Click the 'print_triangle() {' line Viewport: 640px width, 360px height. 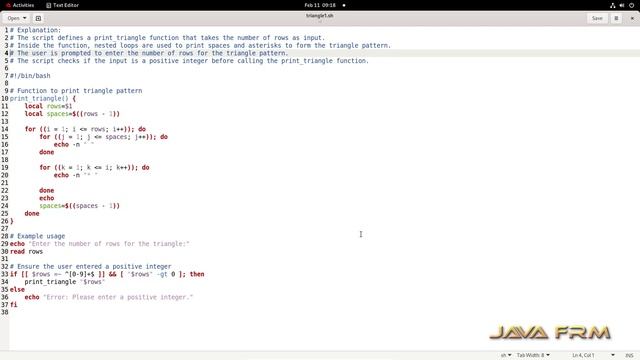point(43,98)
